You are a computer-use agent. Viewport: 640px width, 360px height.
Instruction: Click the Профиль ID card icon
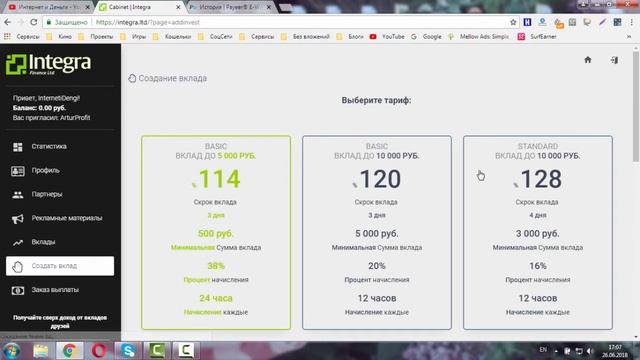click(18, 171)
